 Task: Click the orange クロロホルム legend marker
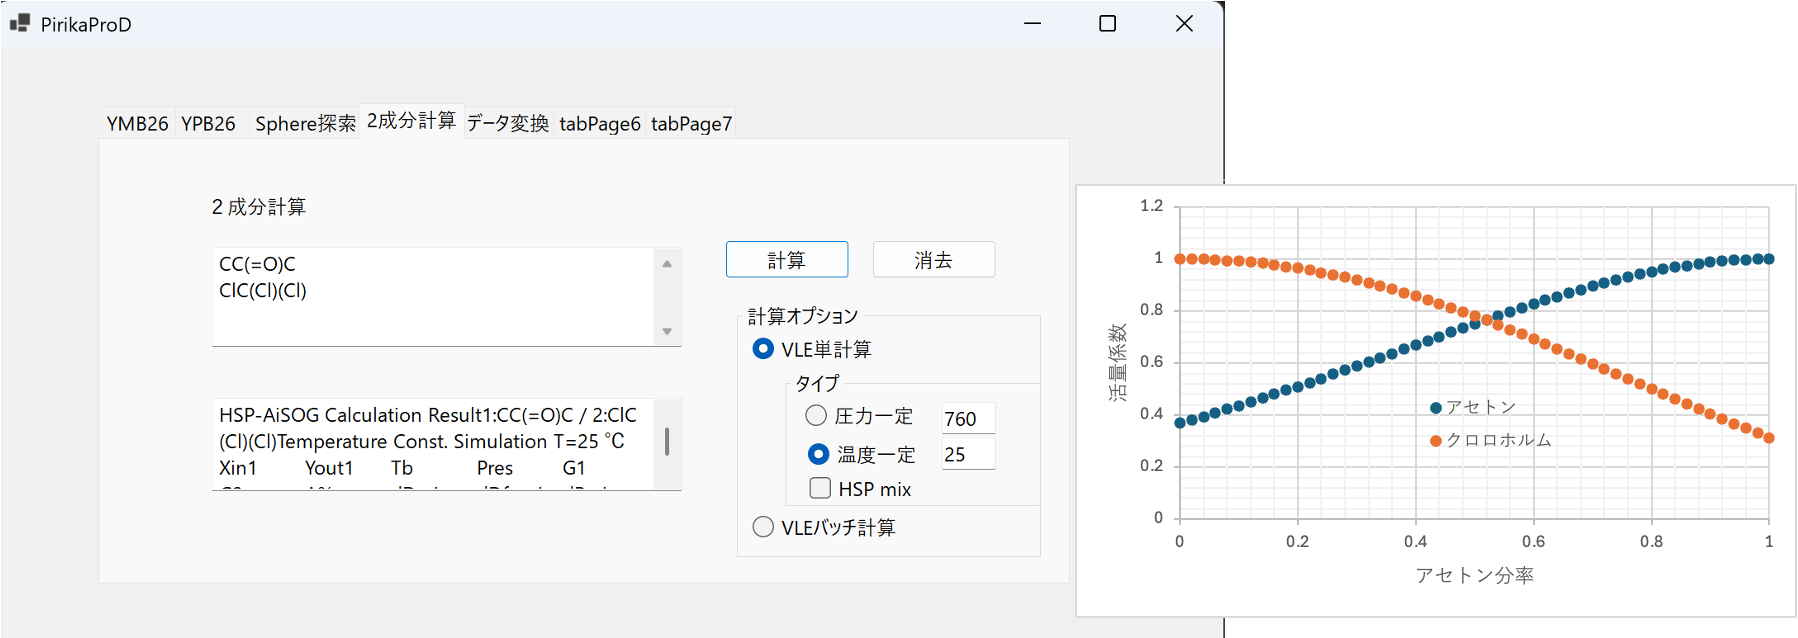pyautogui.click(x=1436, y=441)
